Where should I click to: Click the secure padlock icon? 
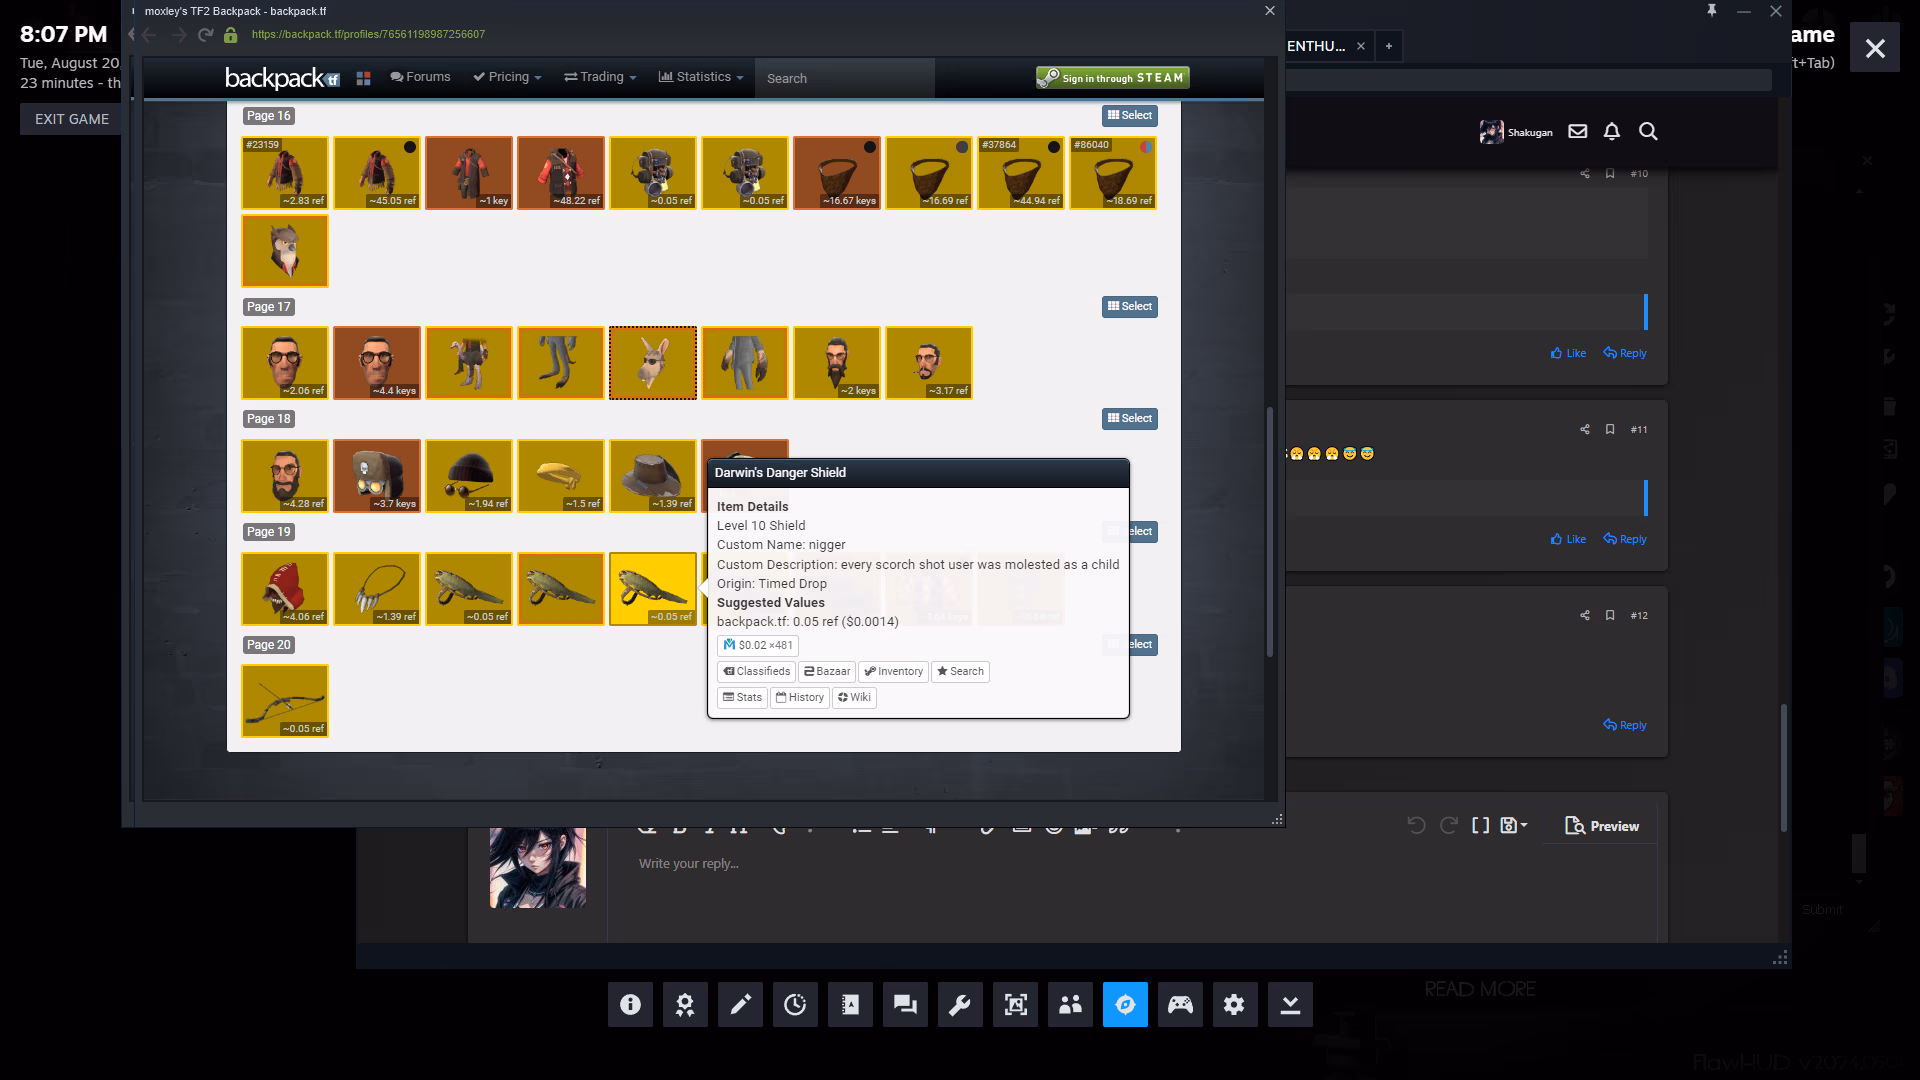click(231, 35)
